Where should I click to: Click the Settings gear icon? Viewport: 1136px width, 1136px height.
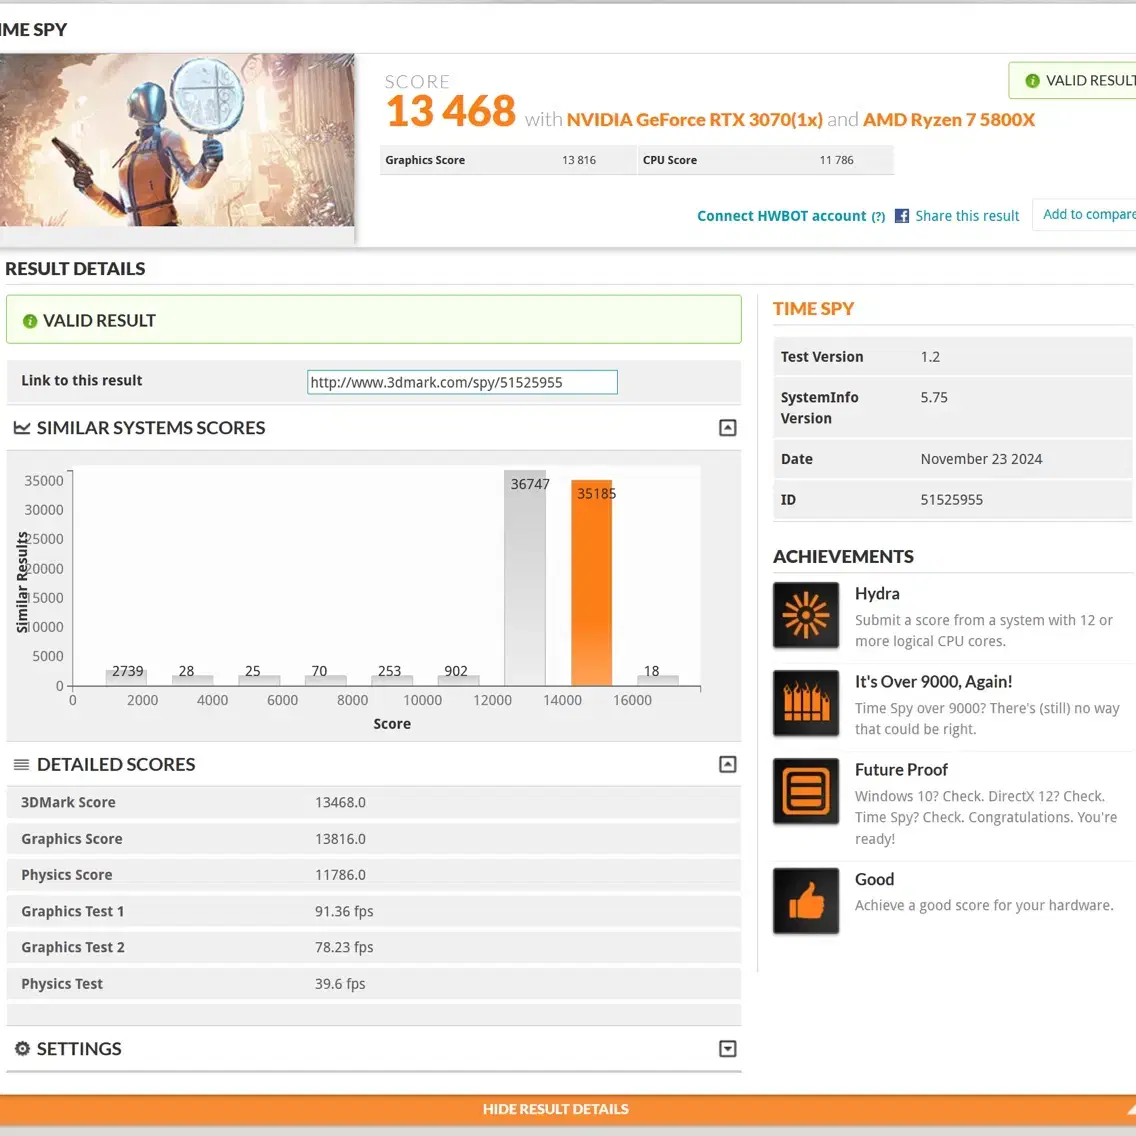click(x=22, y=1048)
